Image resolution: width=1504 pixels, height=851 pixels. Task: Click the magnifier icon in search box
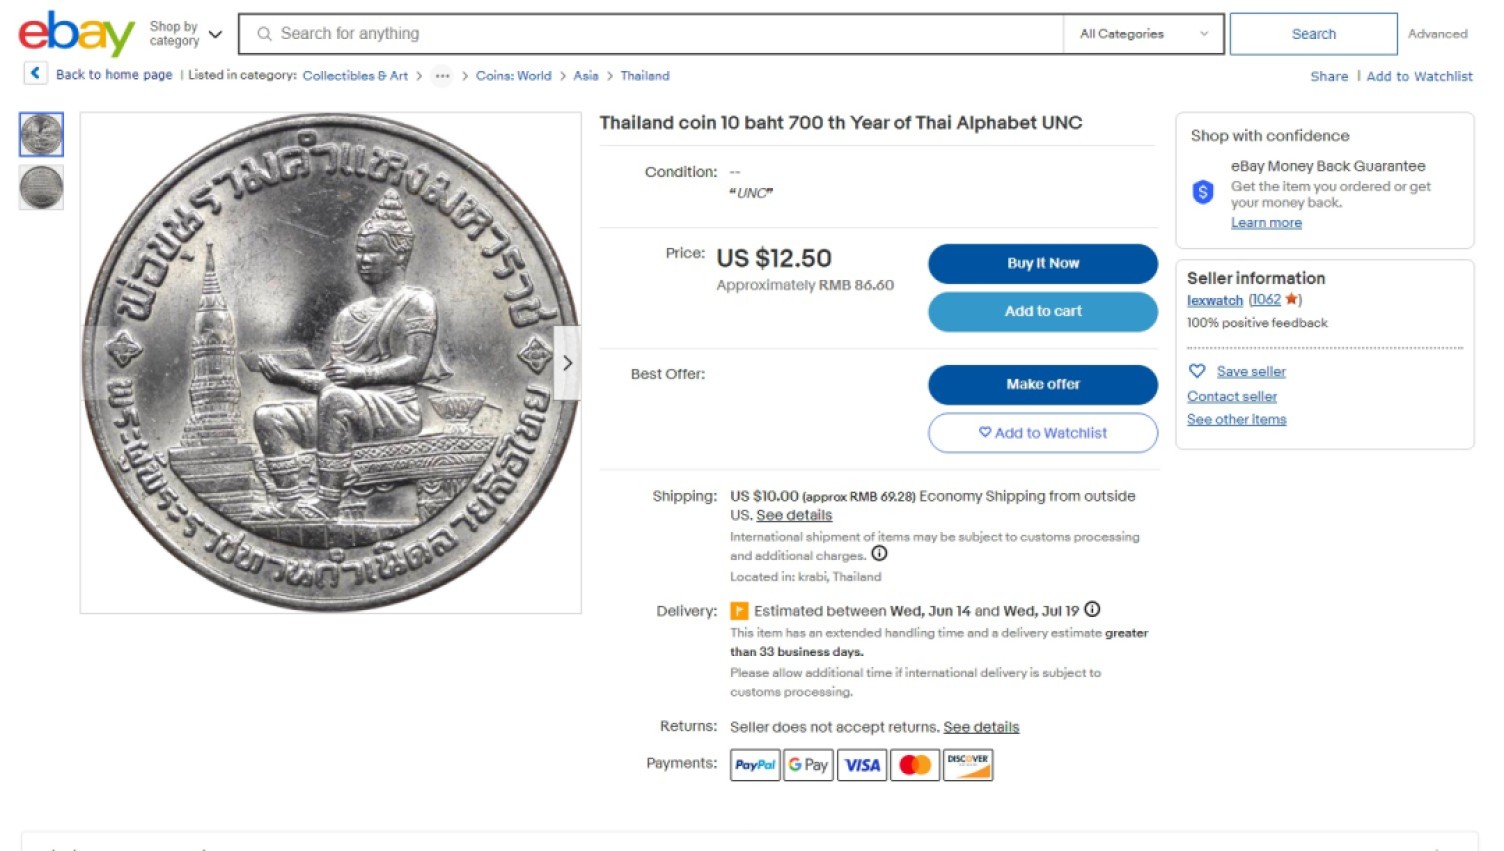coord(264,34)
